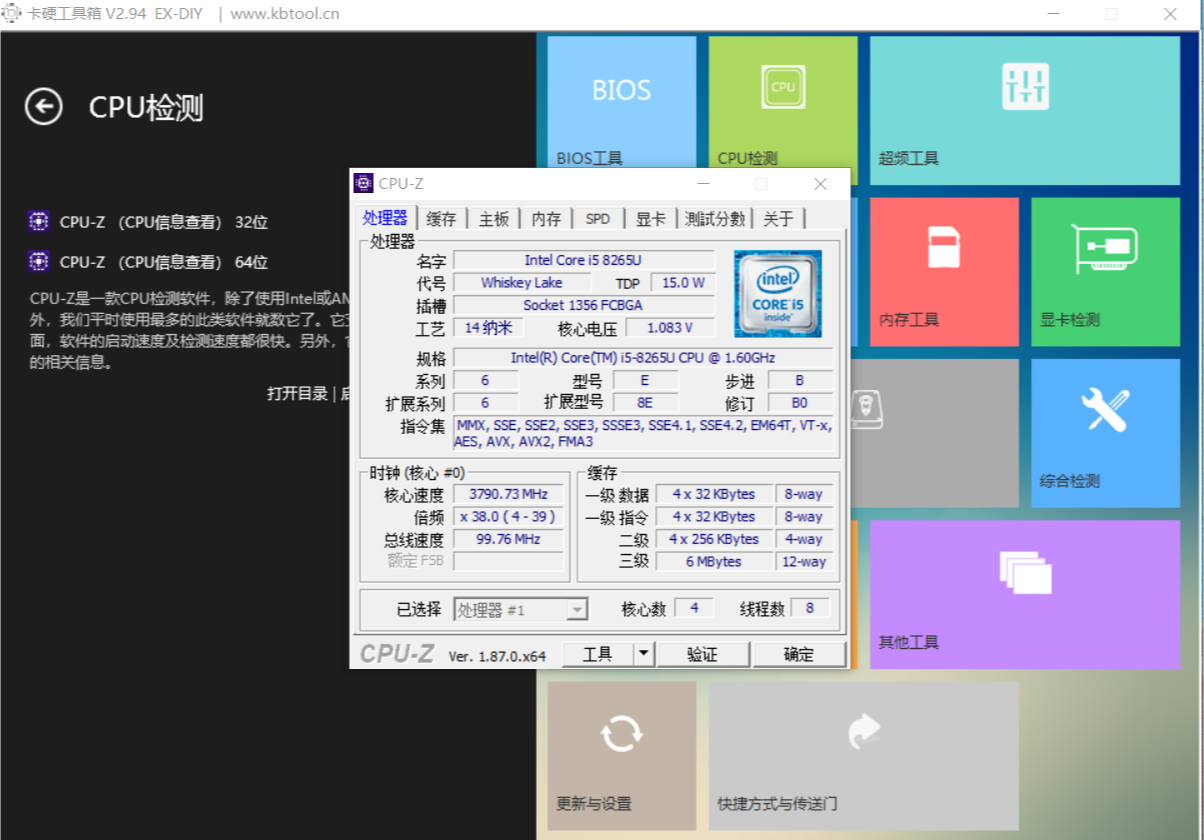Viewport: 1204px width, 840px height.
Task: Click the Intel Core i5 logo image
Action: click(x=778, y=293)
